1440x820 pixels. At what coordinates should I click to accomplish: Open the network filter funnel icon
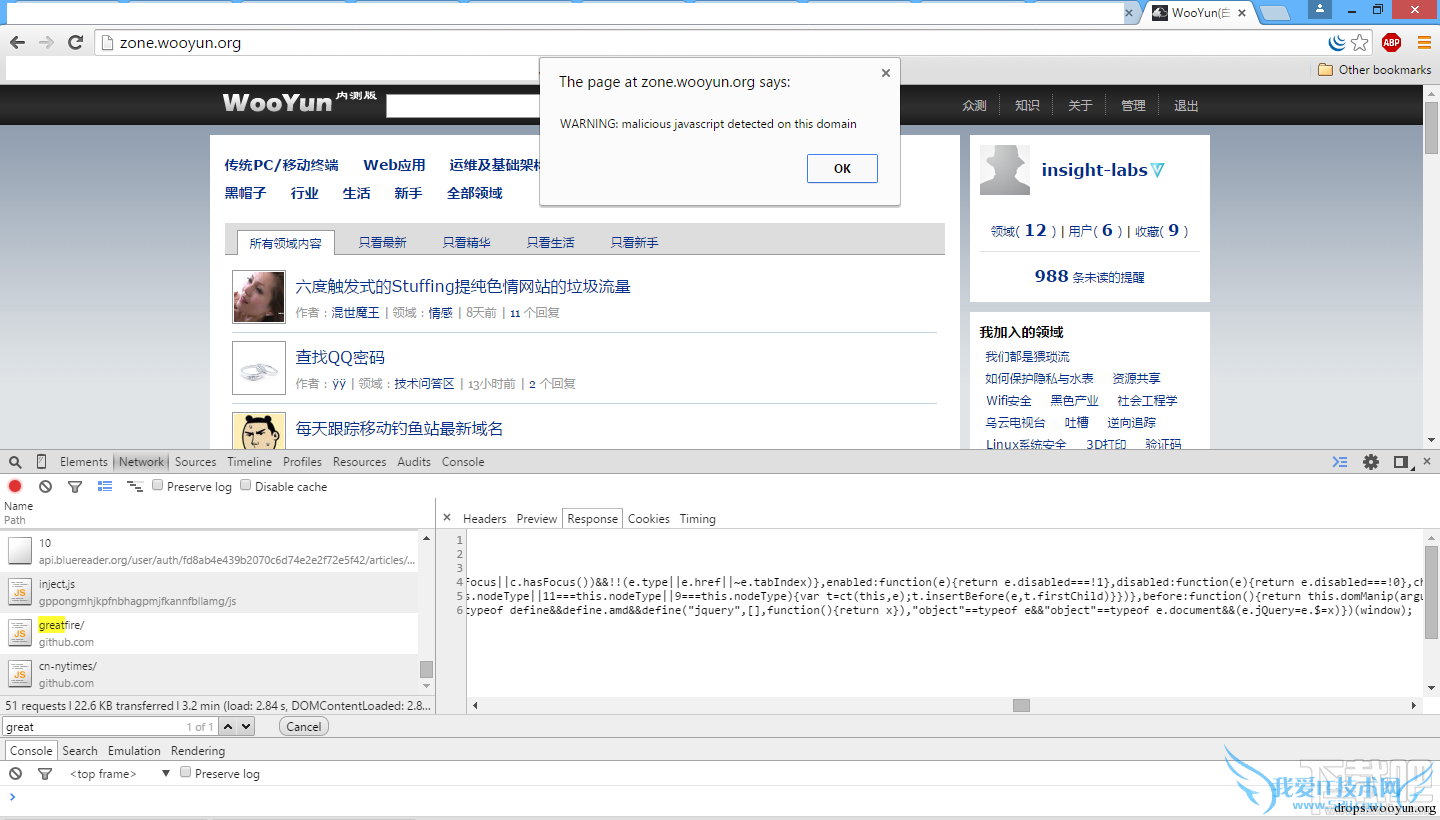click(x=74, y=487)
